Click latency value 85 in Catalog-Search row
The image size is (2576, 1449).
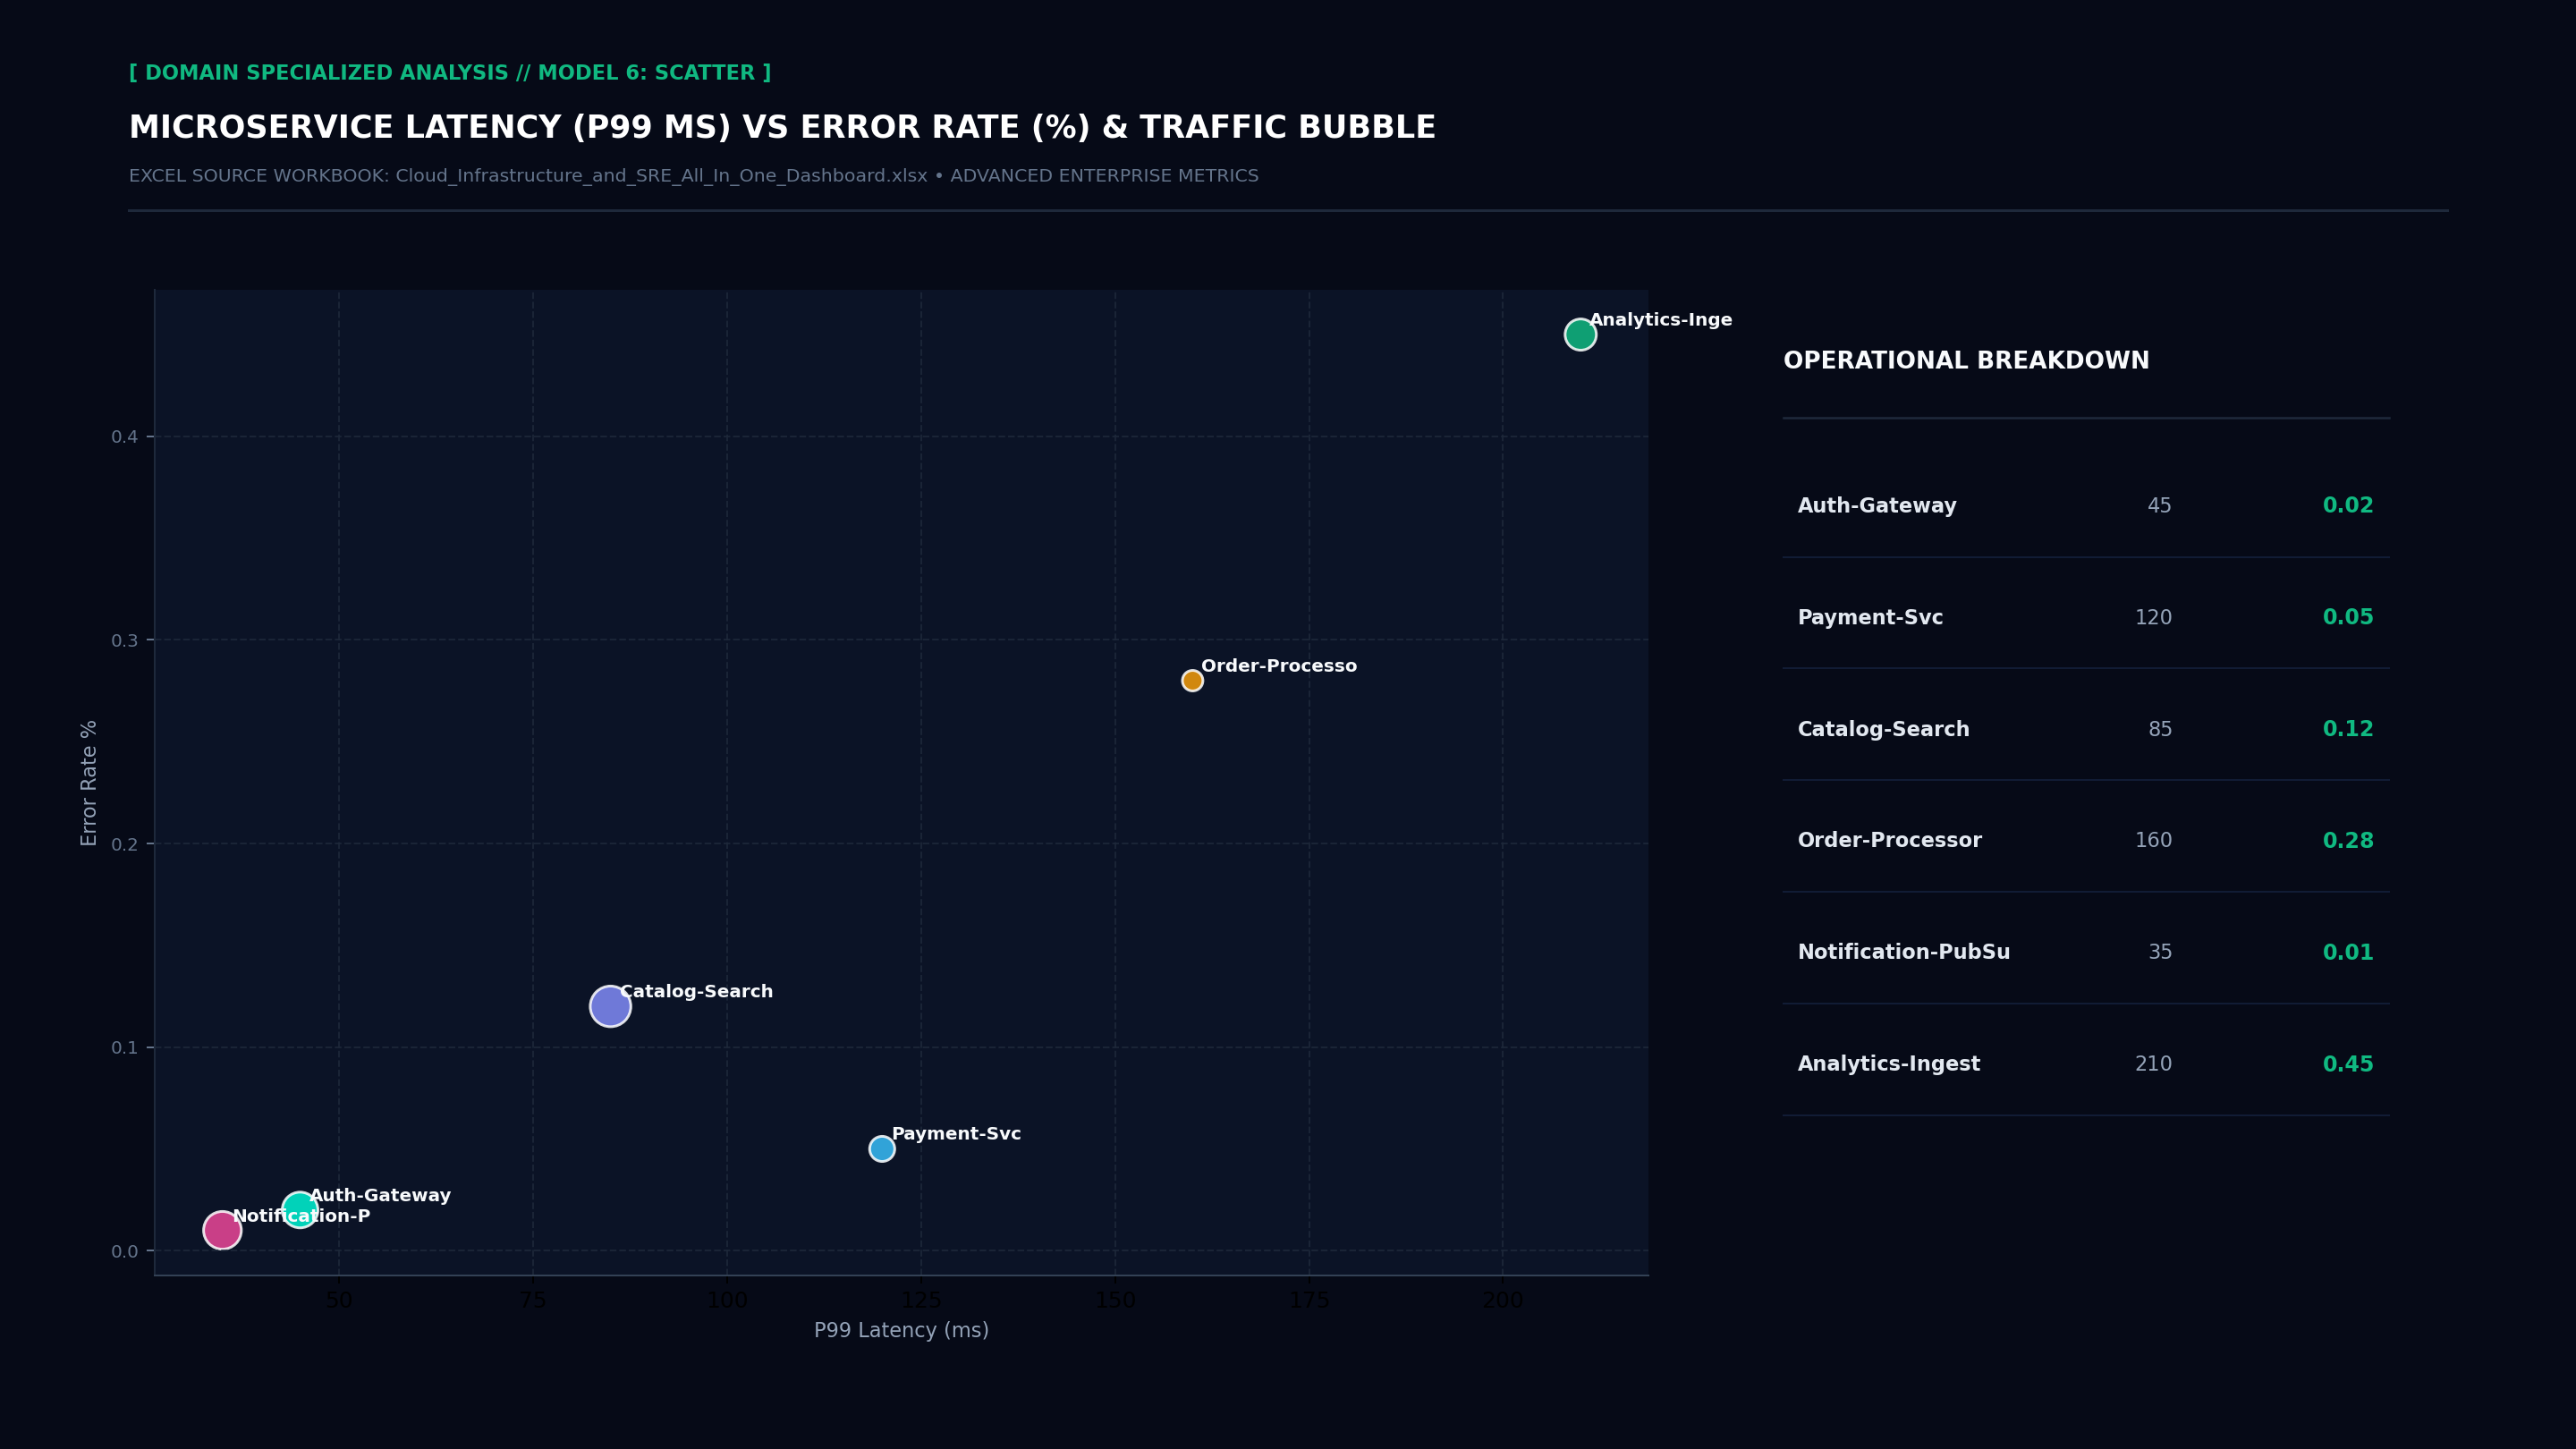pyautogui.click(x=2160, y=730)
